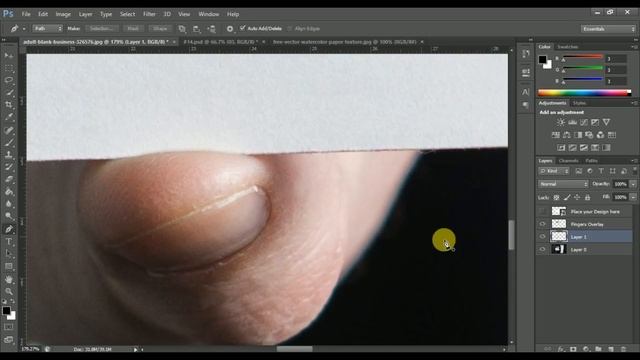Select the Rectangular Marquee tool
Viewport: 640px width, 360px height.
[9, 68]
